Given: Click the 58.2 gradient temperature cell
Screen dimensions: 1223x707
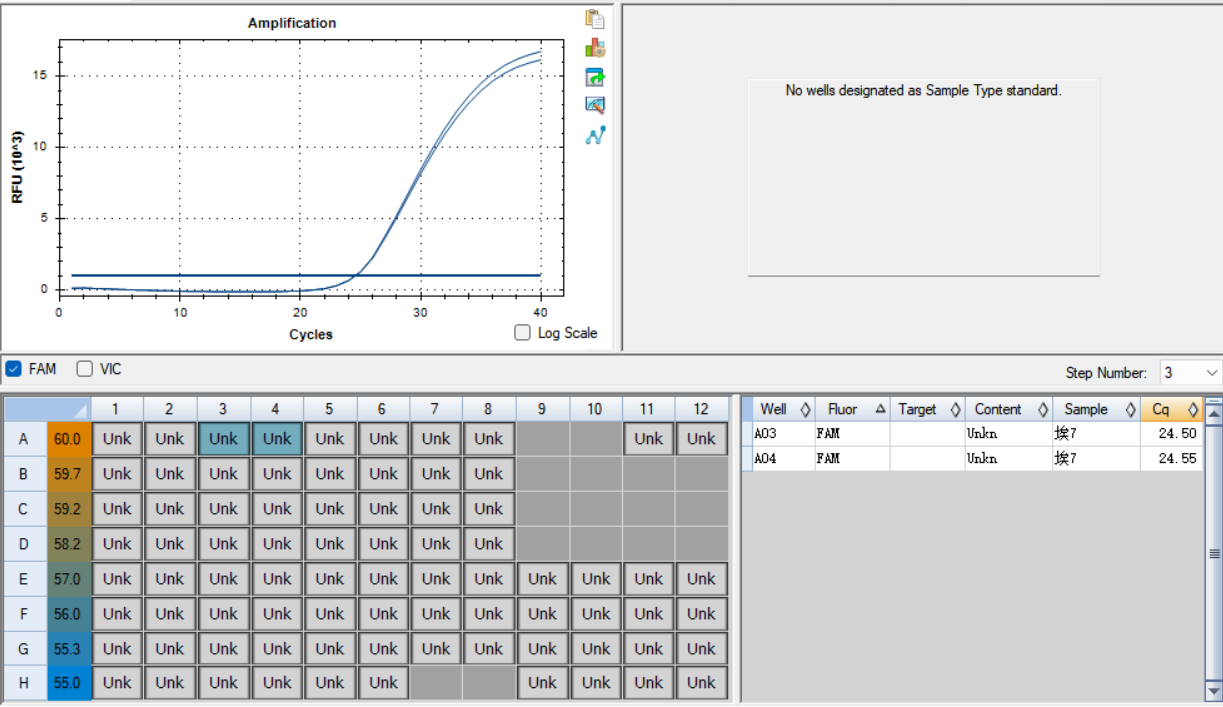Looking at the screenshot, I should 68,543.
